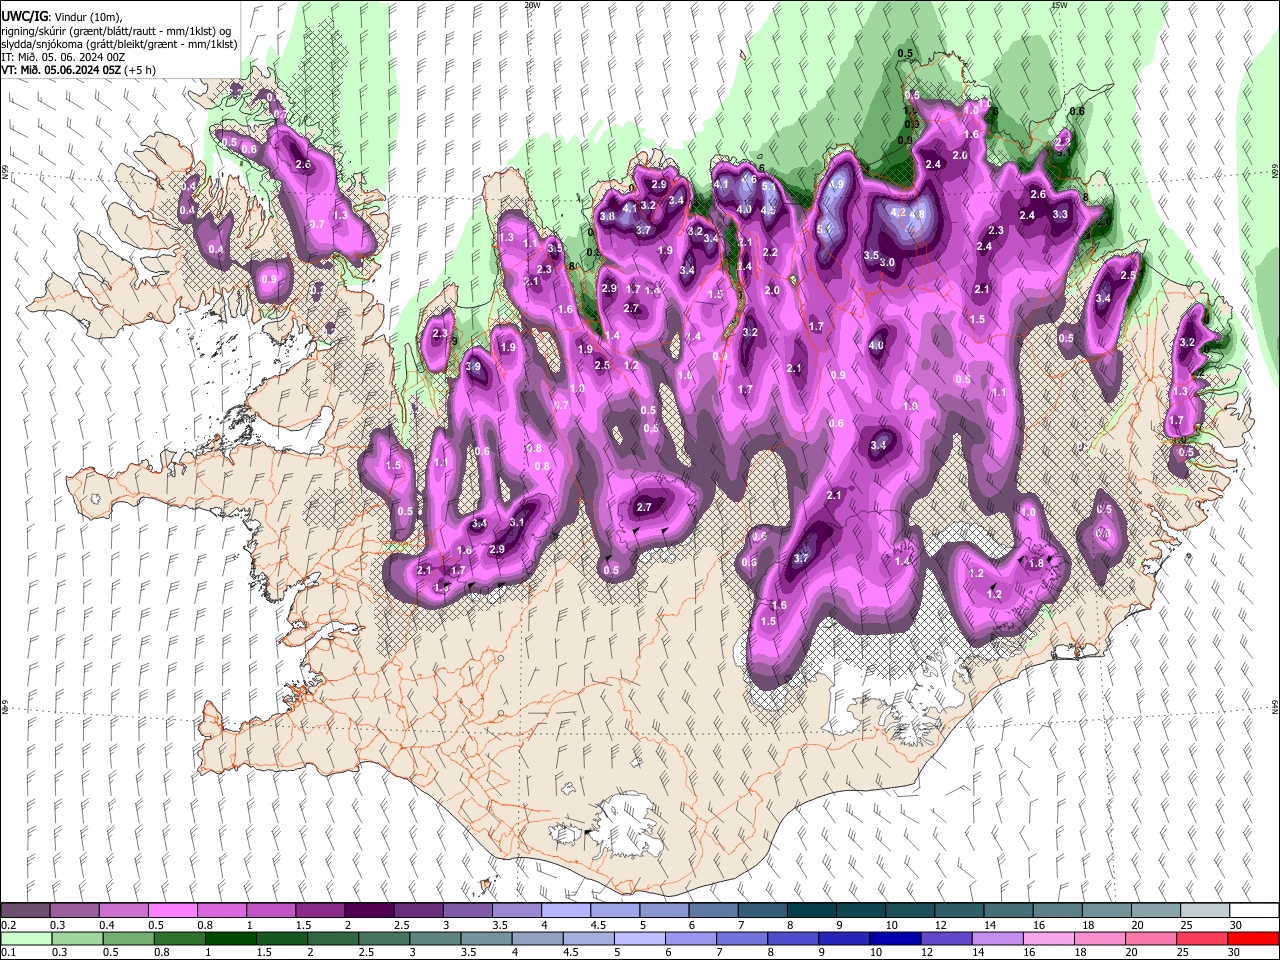This screenshot has height=960, width=1280.
Task: Select the rain legend swatch from 5 to 6
Action: [639, 939]
